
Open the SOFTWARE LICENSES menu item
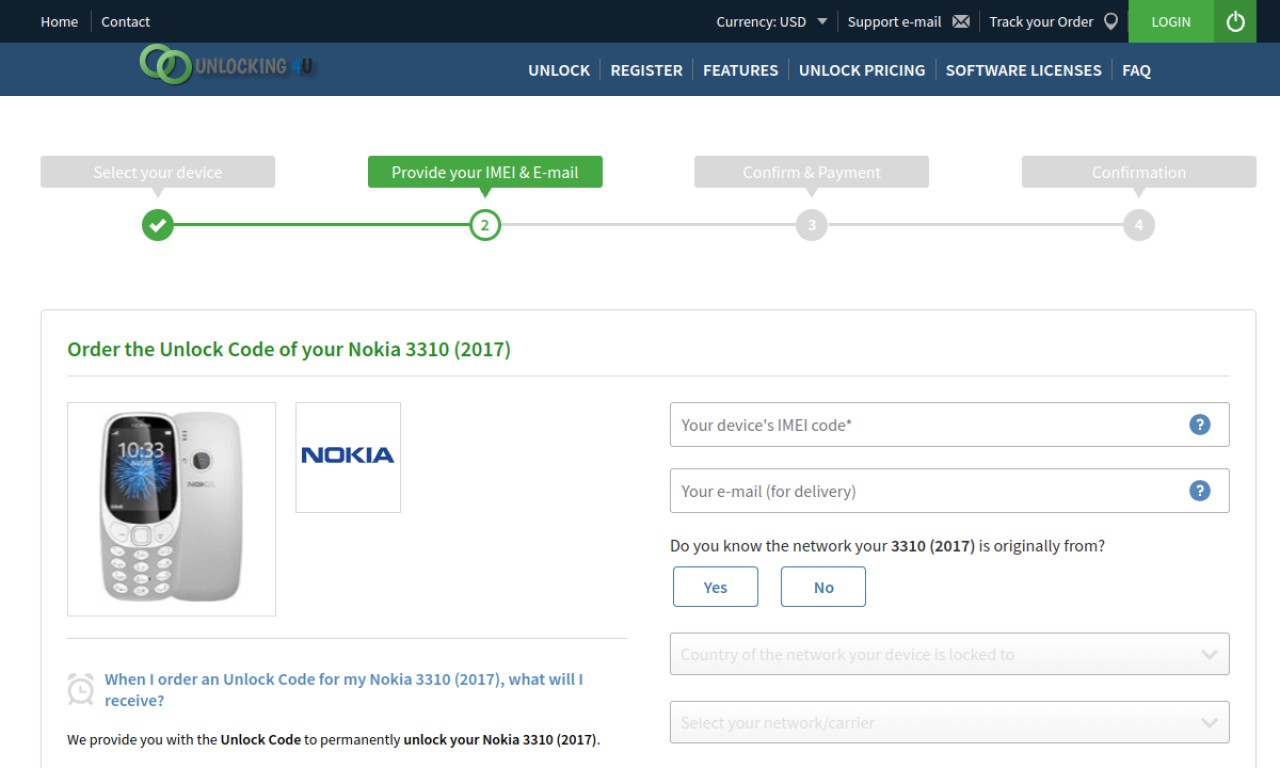(x=1023, y=70)
